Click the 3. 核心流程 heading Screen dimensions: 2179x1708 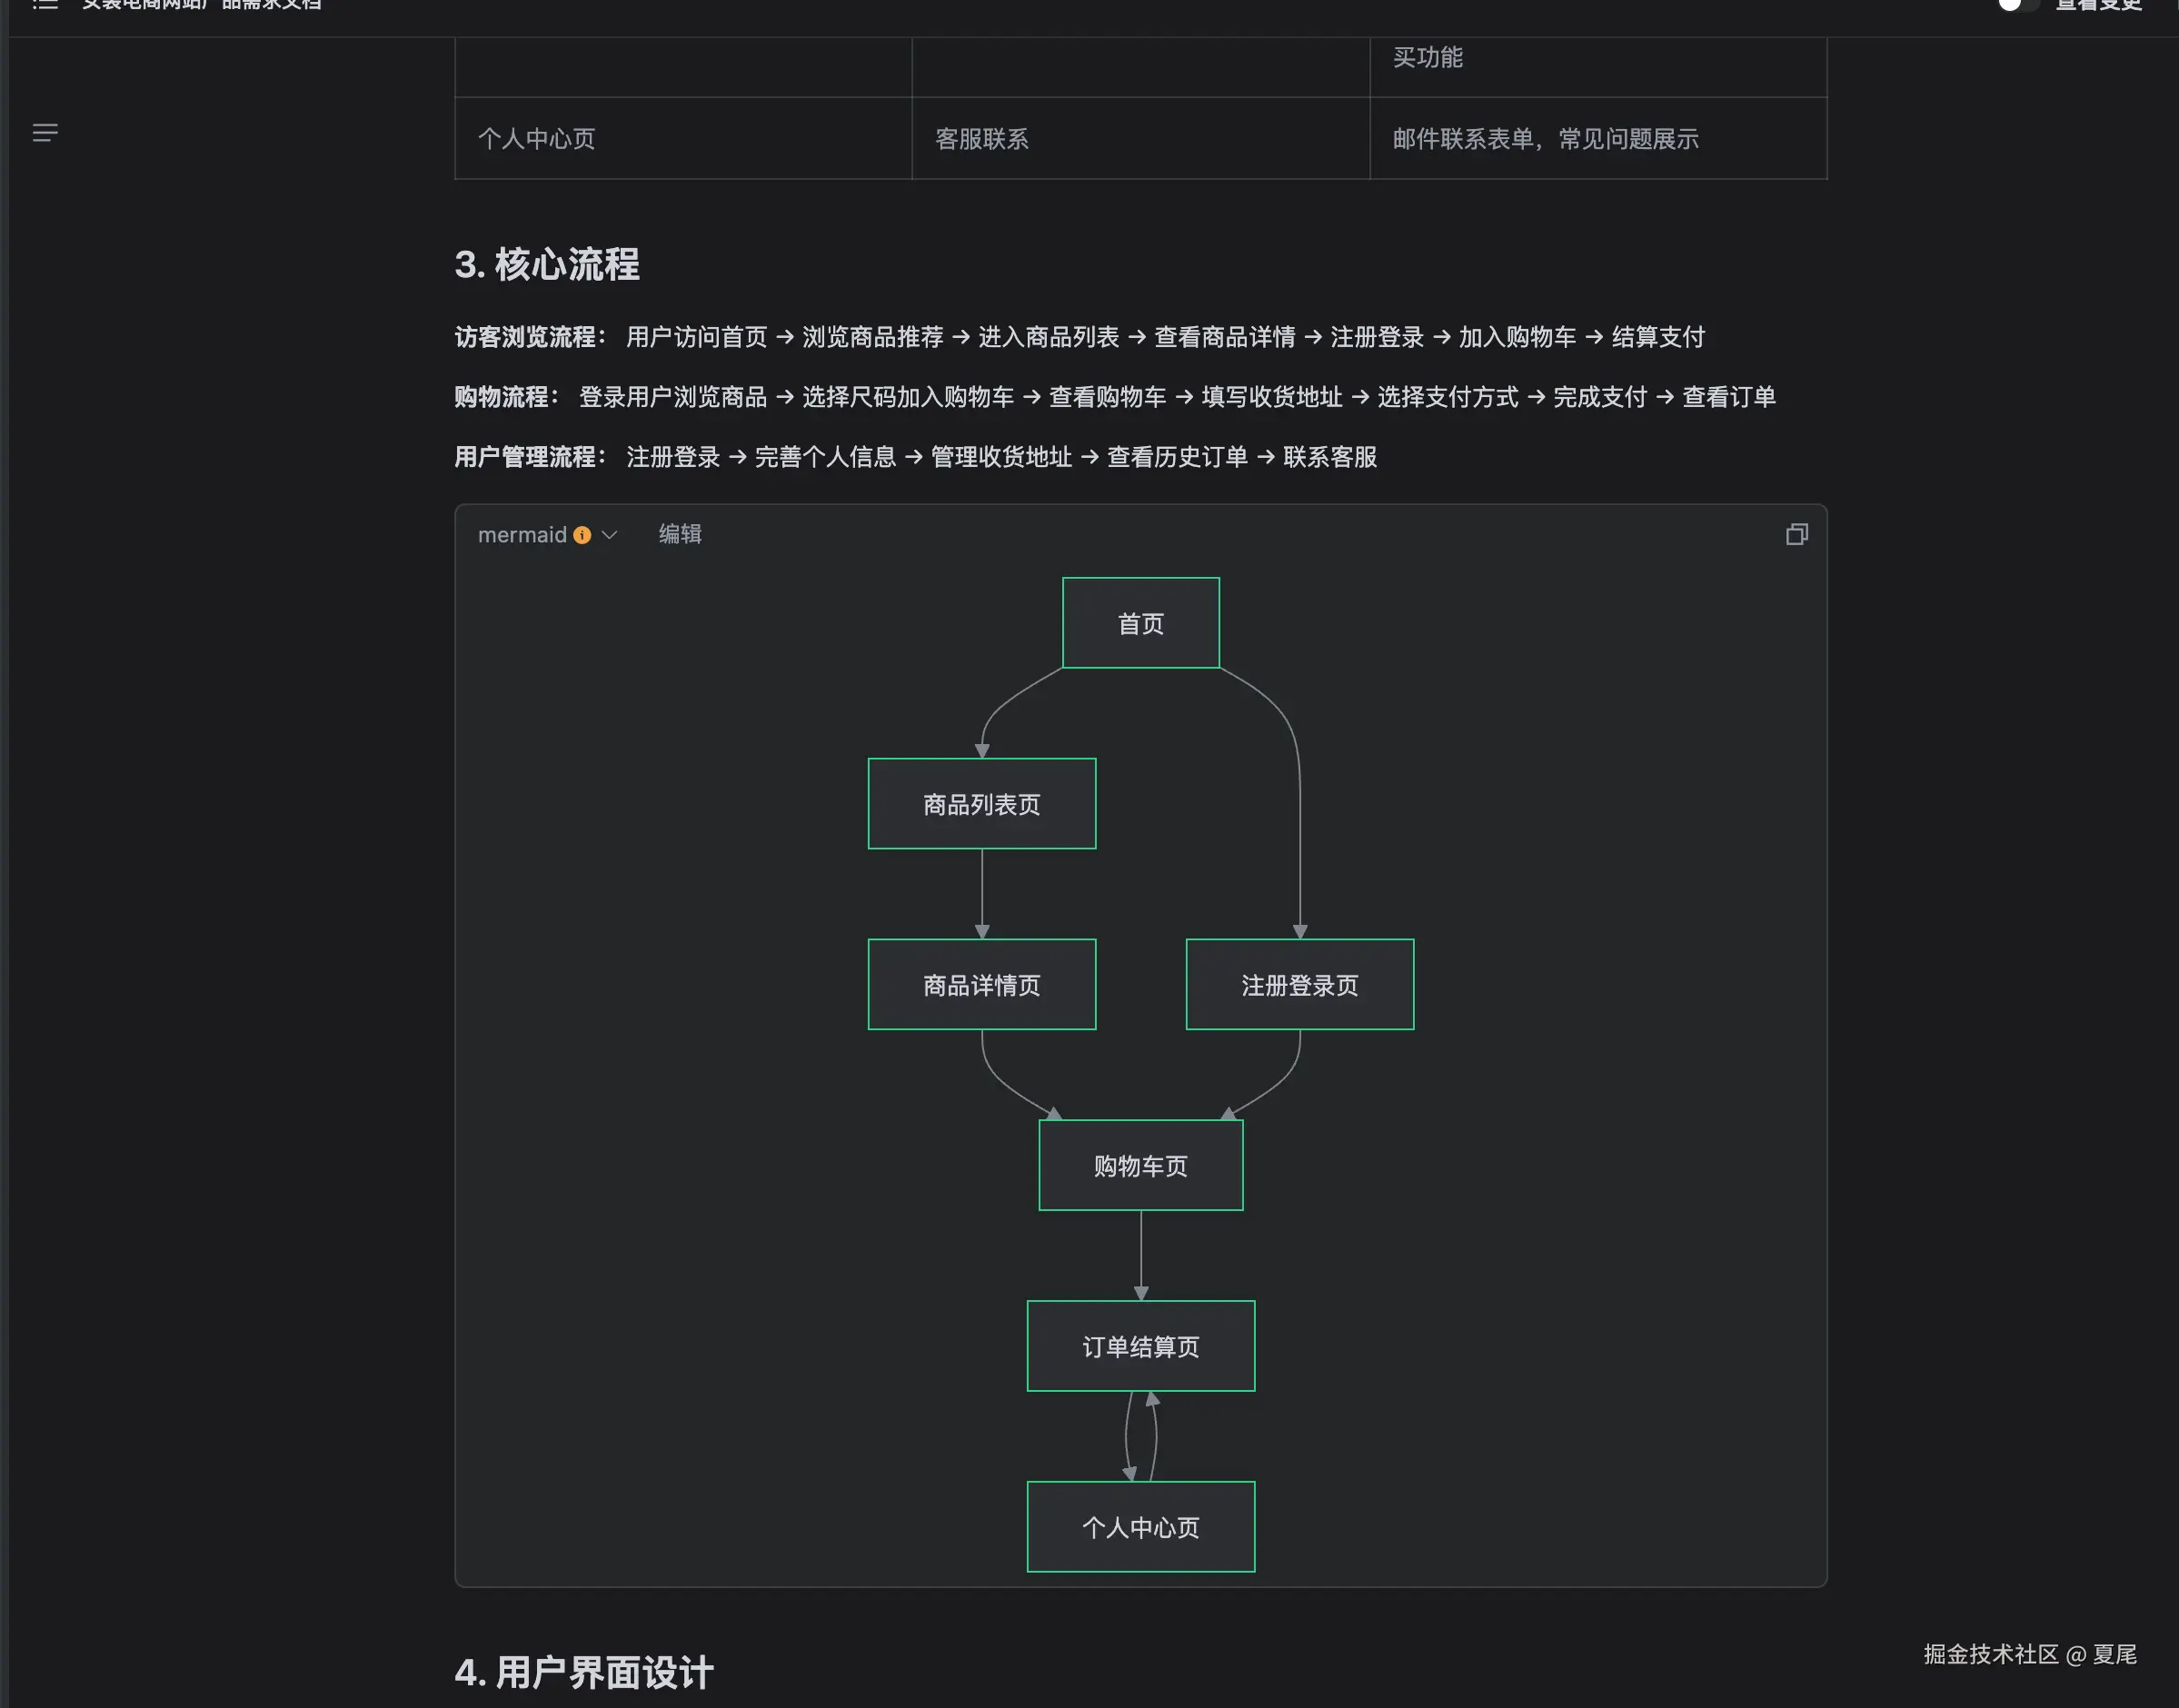(547, 265)
